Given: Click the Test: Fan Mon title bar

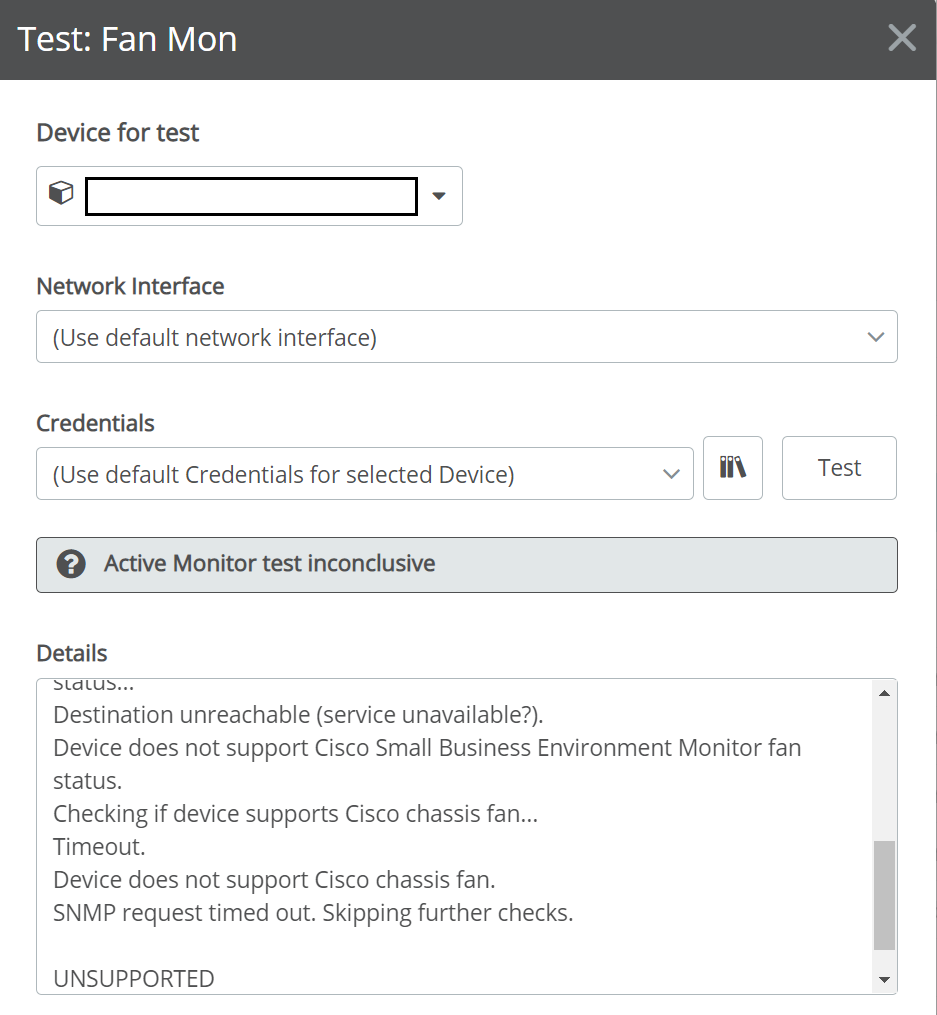Looking at the screenshot, I should (128, 38).
